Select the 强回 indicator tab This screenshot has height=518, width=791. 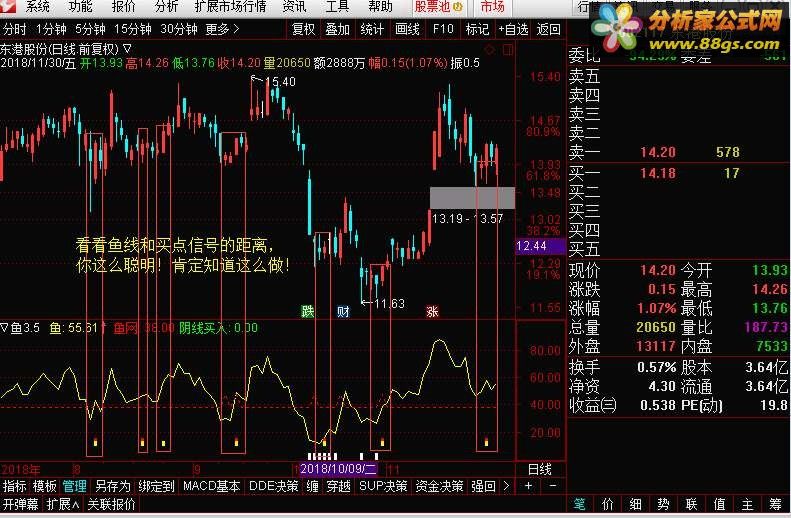coord(483,486)
